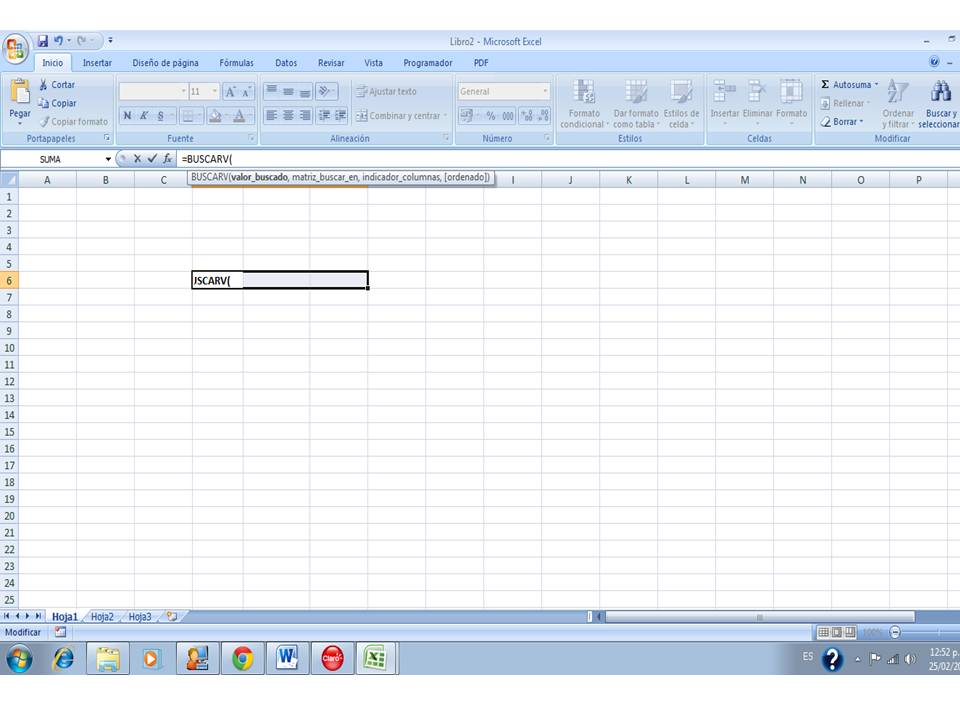Copy selection with Copiar
The width and height of the screenshot is (960, 720).
(x=57, y=103)
